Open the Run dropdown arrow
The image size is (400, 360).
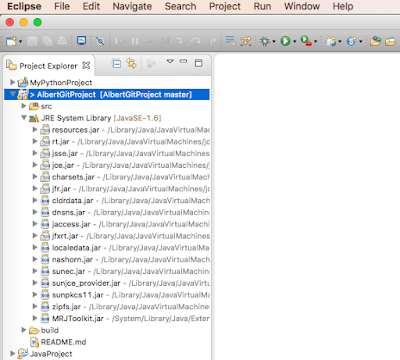coord(295,42)
